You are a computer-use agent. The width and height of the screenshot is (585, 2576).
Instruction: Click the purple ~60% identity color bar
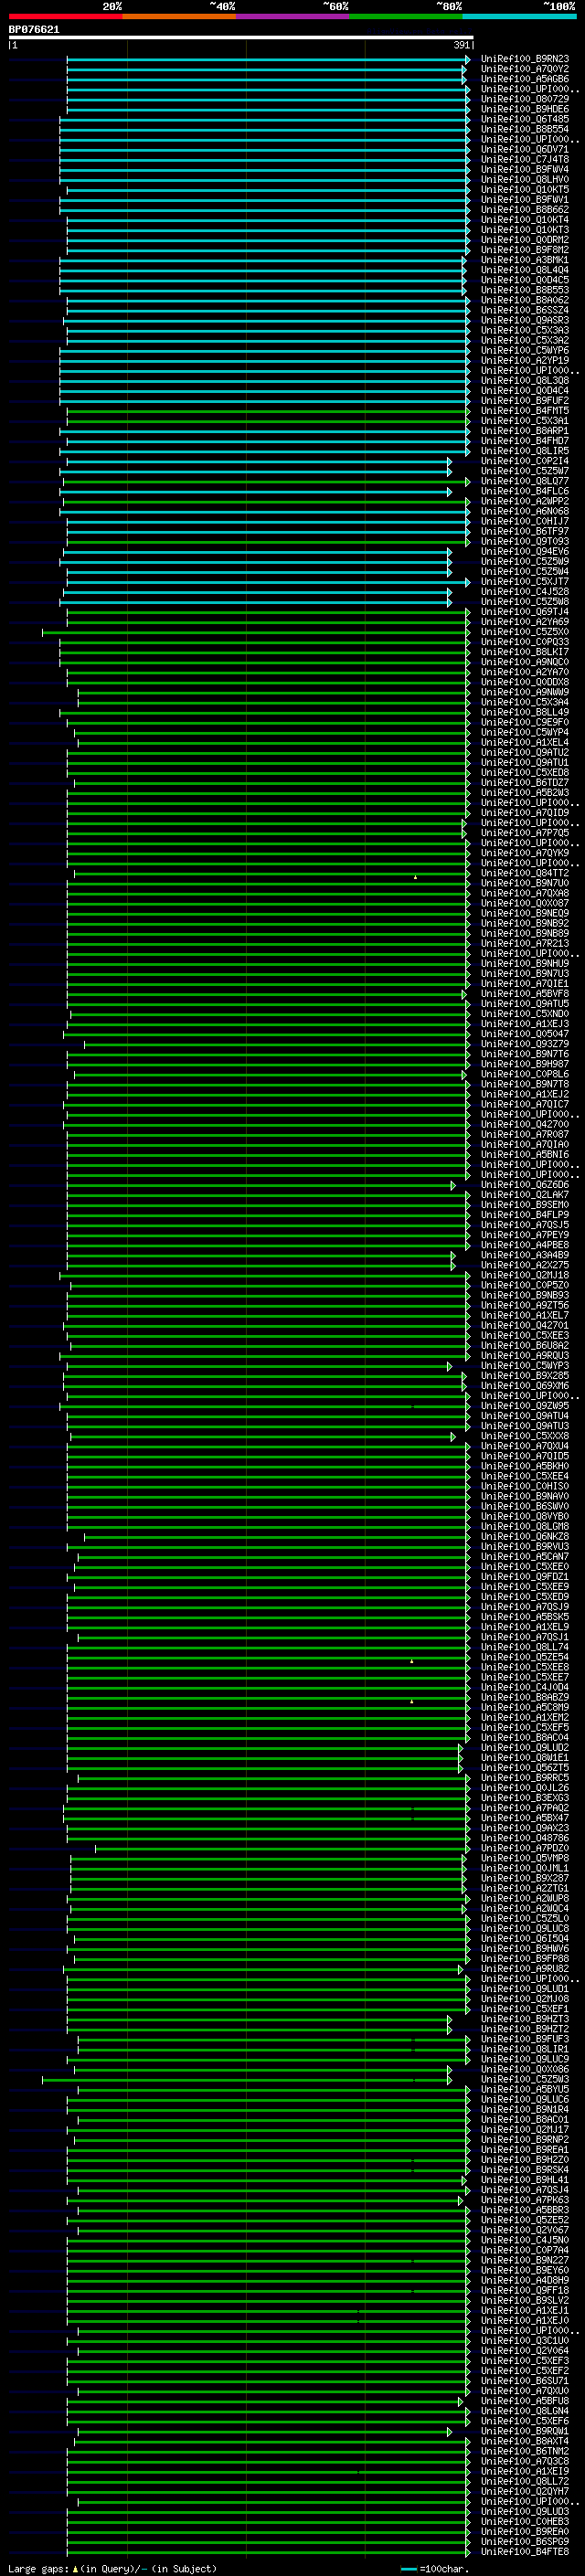tap(293, 16)
